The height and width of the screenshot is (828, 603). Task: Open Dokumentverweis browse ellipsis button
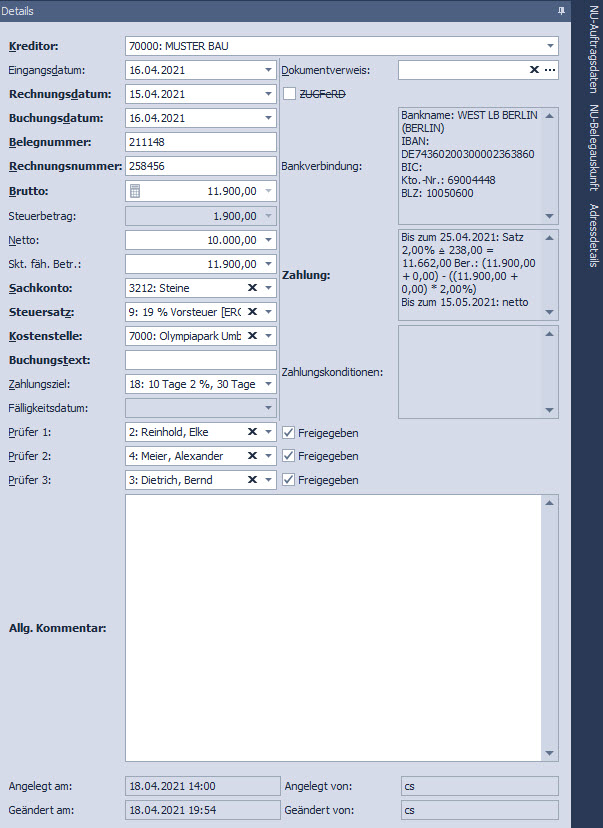coord(550,70)
